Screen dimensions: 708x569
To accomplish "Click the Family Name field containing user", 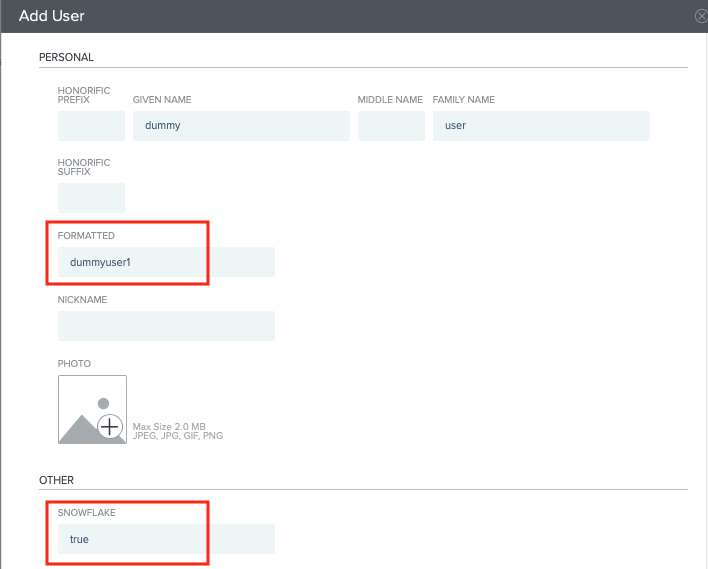I will tap(541, 126).
